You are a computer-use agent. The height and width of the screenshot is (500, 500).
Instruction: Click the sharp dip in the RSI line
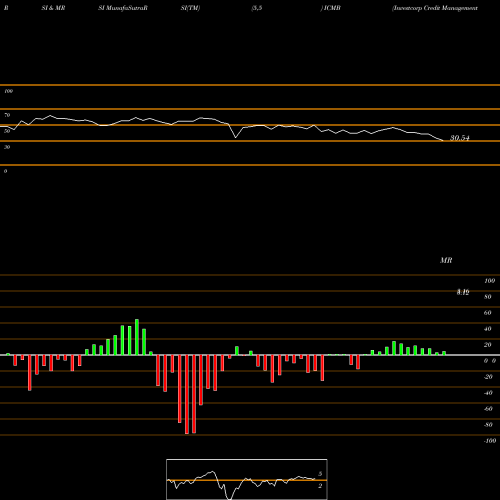tap(236, 137)
